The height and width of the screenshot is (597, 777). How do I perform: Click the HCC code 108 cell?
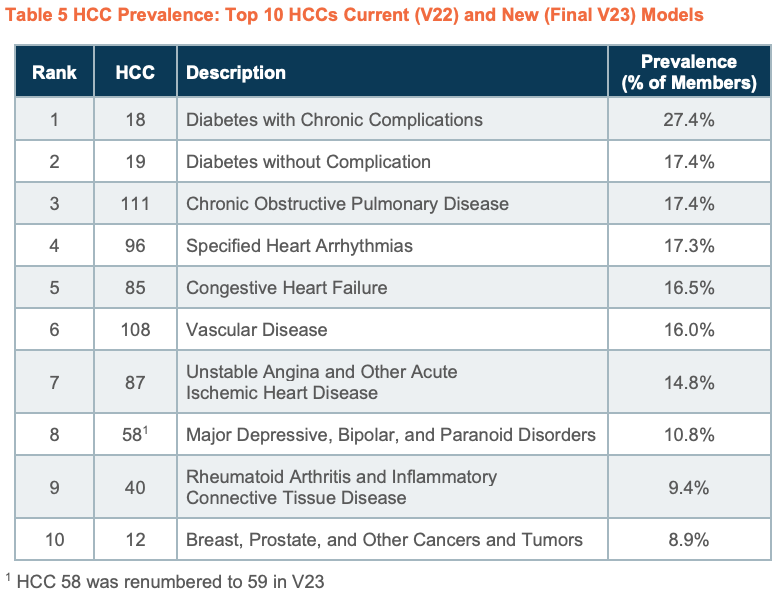tap(135, 330)
